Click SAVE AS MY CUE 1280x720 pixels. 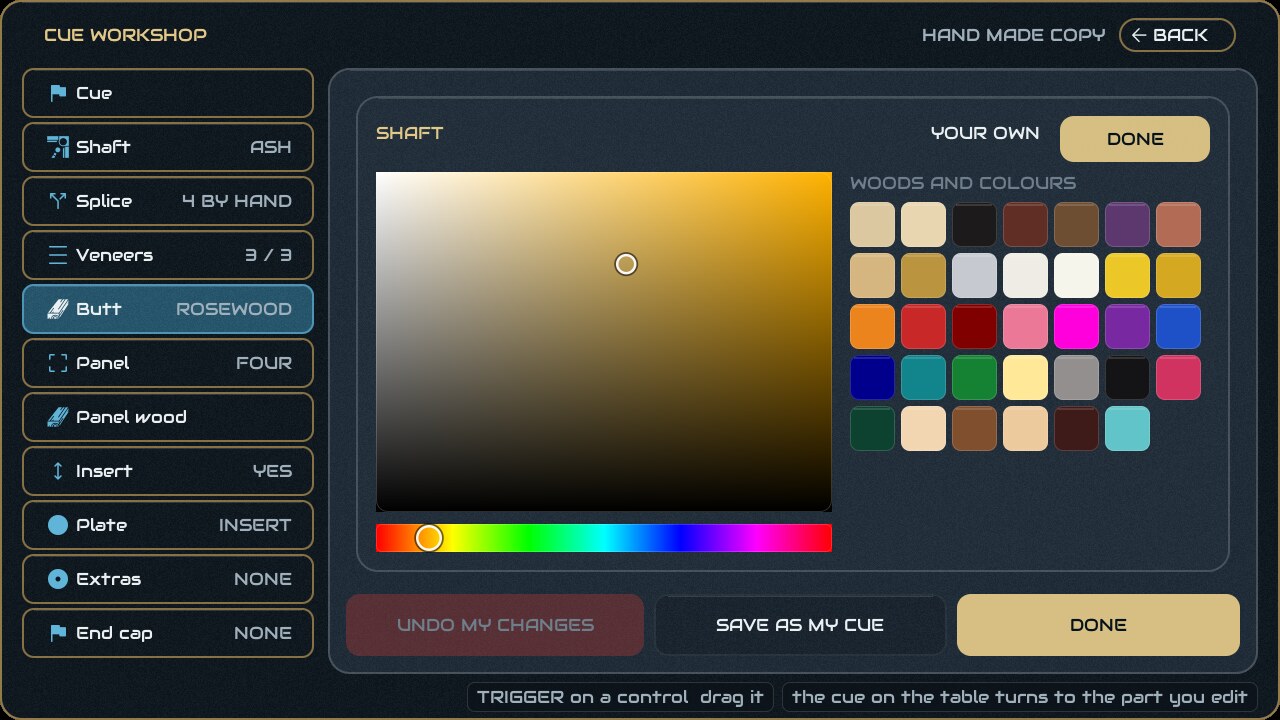pyautogui.click(x=800, y=625)
